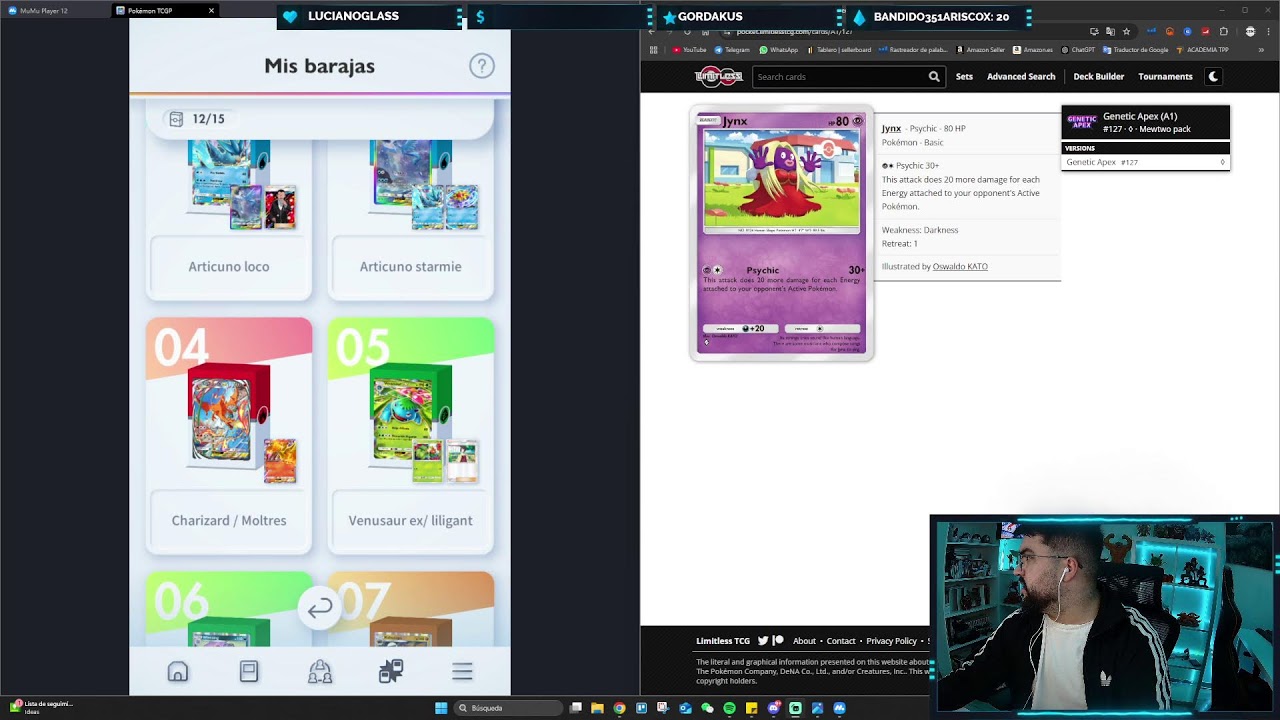The image size is (1280, 720).
Task: Open the Jynx name link
Action: [x=891, y=128]
